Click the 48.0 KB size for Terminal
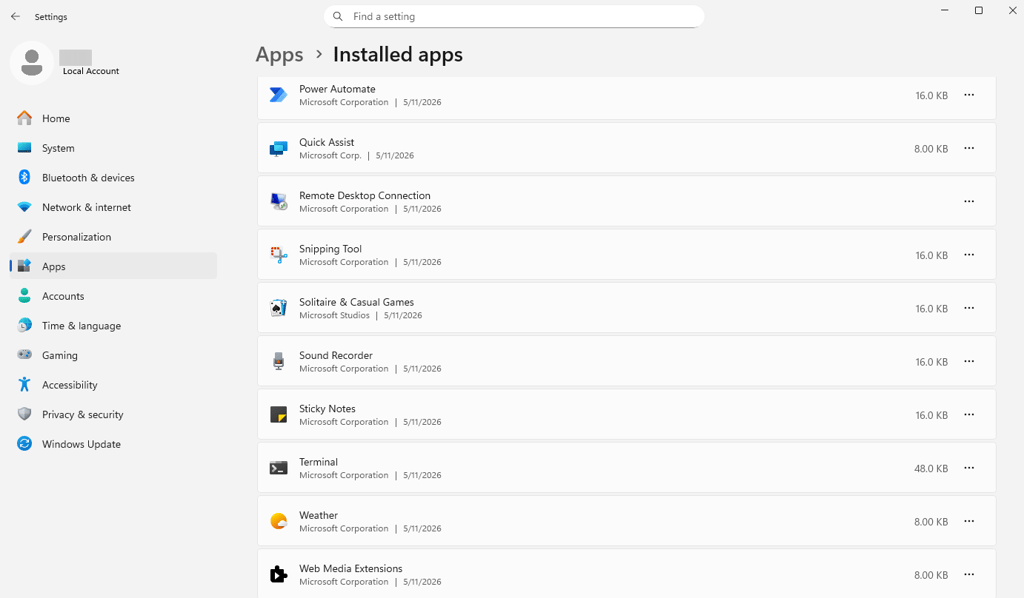The height and width of the screenshot is (598, 1024). pyautogui.click(x=931, y=468)
